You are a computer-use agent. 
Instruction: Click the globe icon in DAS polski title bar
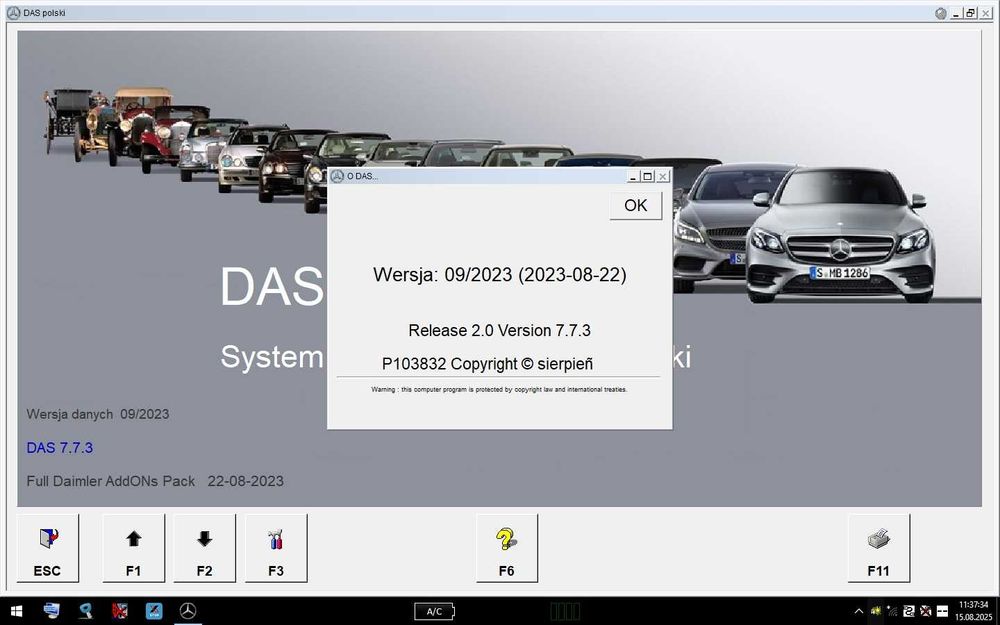tap(941, 13)
